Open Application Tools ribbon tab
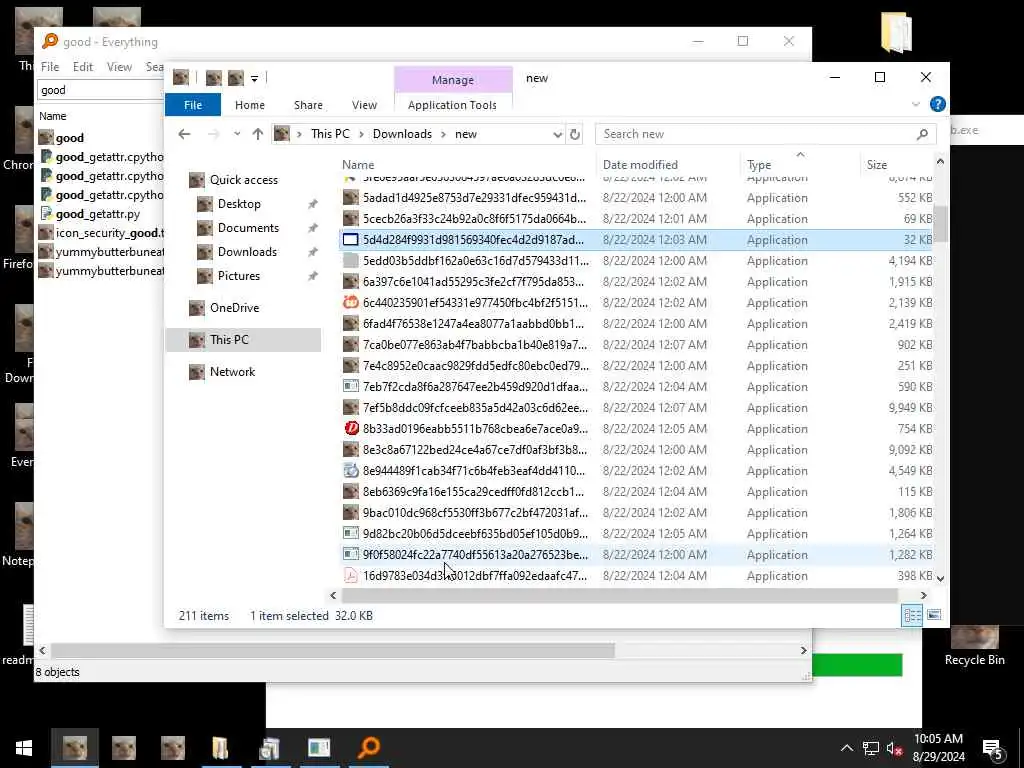 click(452, 104)
